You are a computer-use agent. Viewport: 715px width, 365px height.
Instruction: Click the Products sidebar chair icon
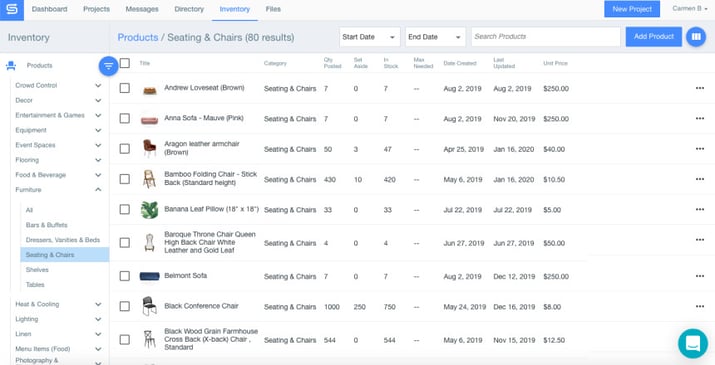tap(11, 66)
